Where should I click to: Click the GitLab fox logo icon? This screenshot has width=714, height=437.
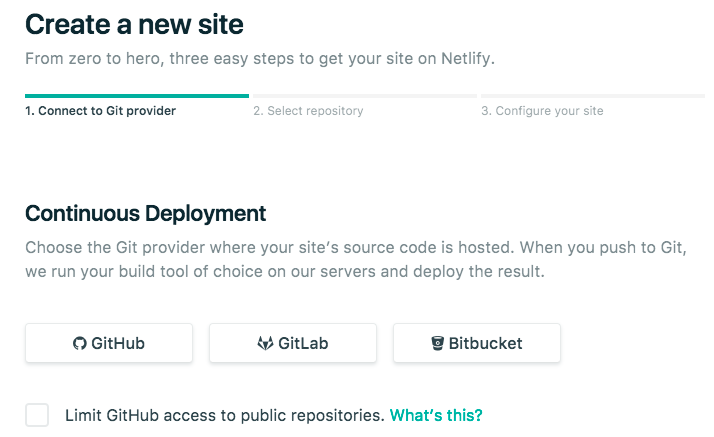(265, 343)
